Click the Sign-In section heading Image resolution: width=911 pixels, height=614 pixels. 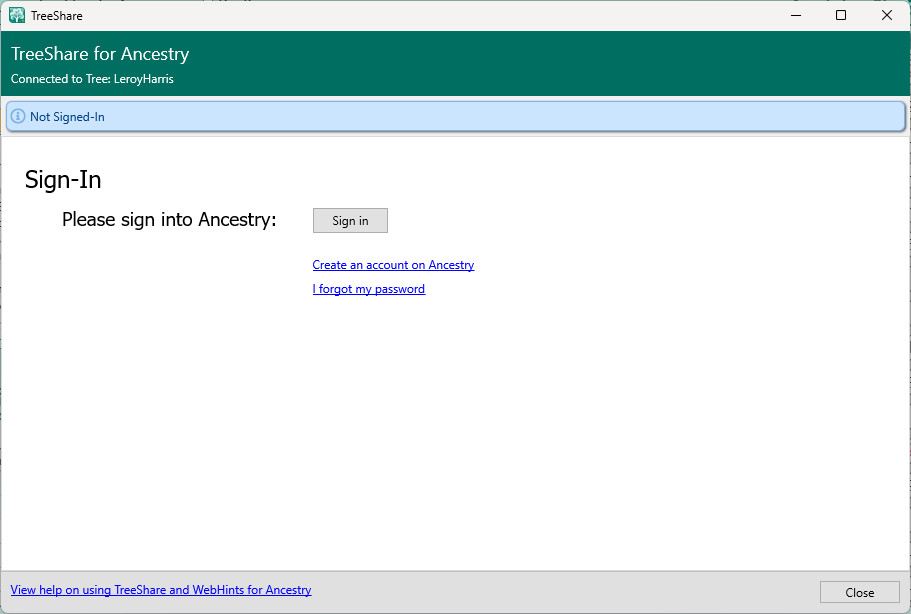click(63, 180)
